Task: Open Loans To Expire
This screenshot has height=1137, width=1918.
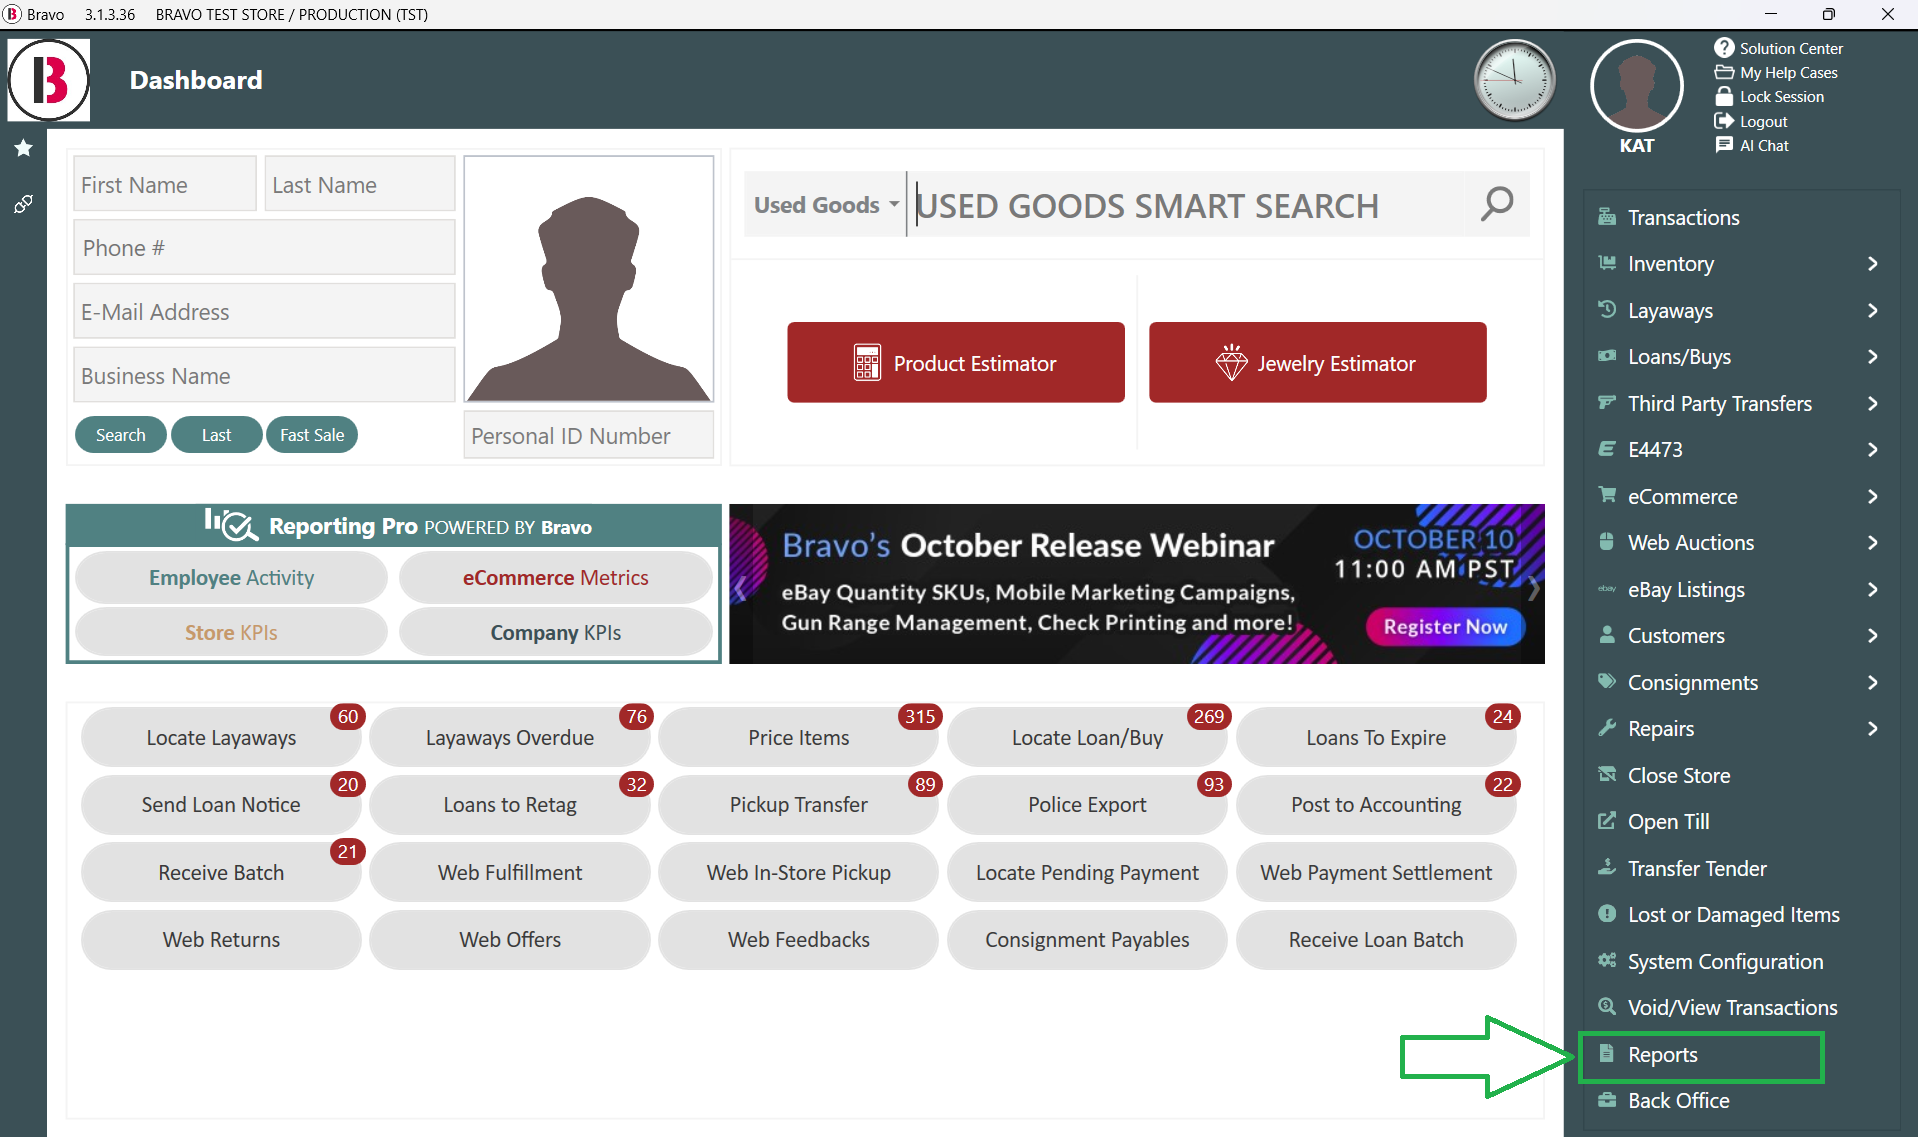Action: coord(1376,737)
